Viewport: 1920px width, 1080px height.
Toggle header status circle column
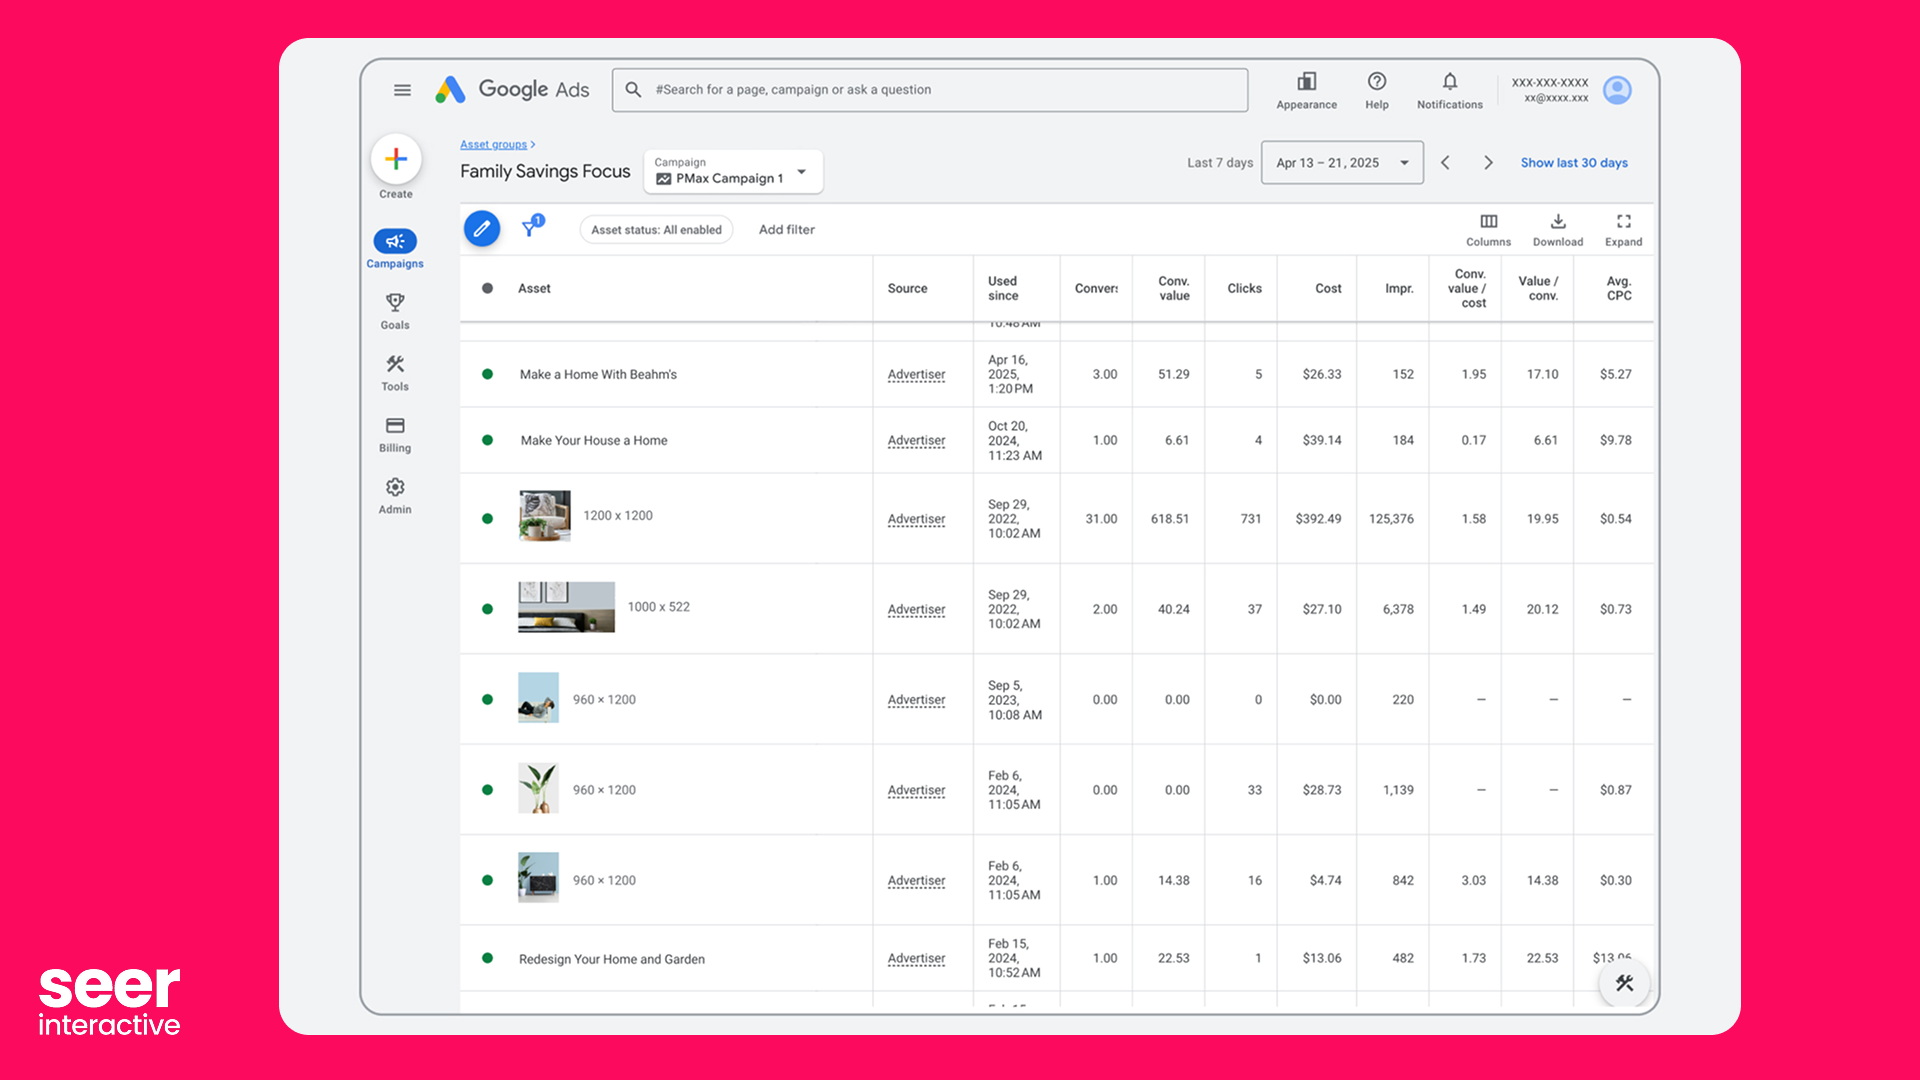point(488,288)
